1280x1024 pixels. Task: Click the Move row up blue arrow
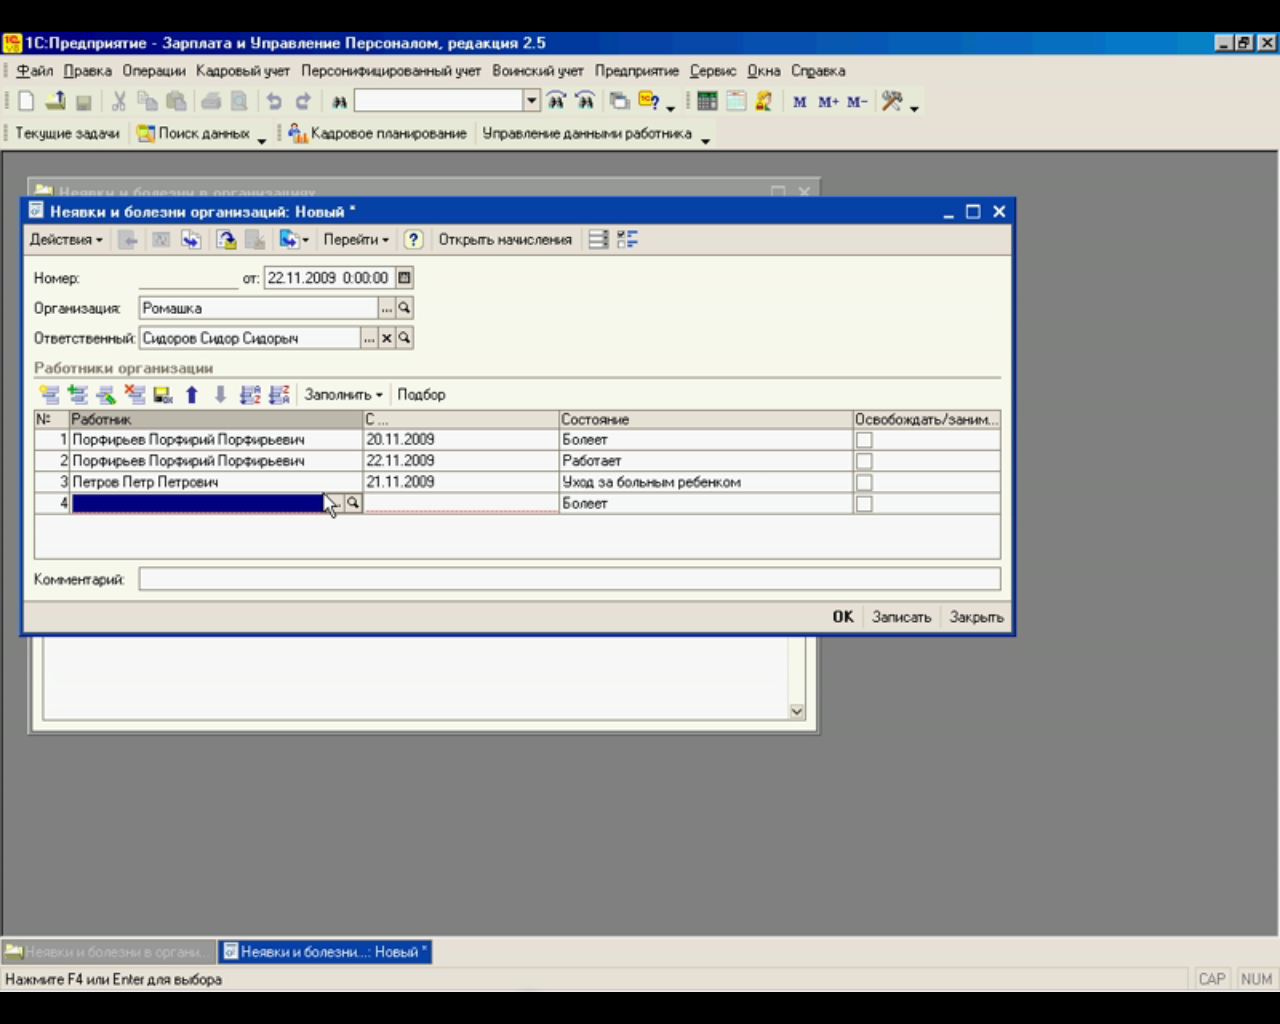(192, 394)
